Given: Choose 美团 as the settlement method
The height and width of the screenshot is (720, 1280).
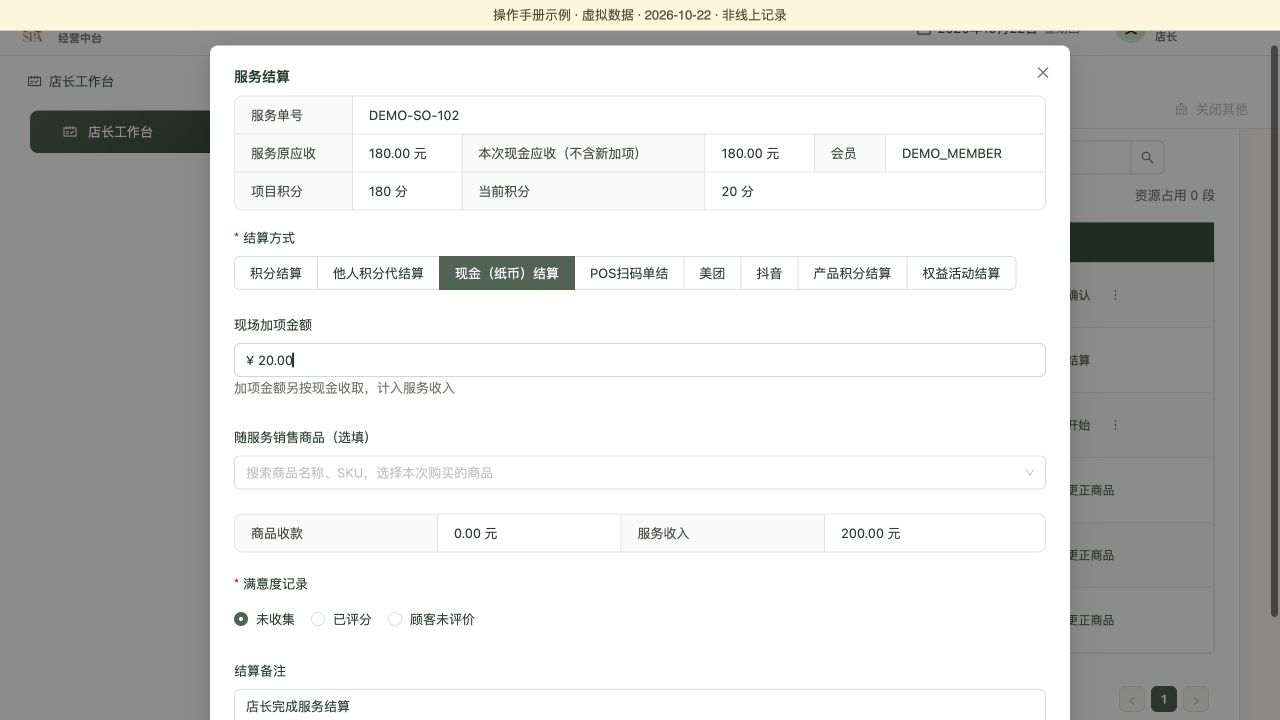Looking at the screenshot, I should 712,273.
